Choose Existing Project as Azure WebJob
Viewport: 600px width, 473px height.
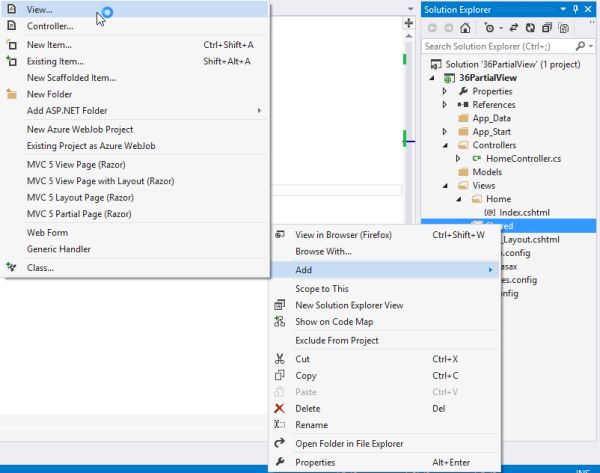[x=135, y=146]
